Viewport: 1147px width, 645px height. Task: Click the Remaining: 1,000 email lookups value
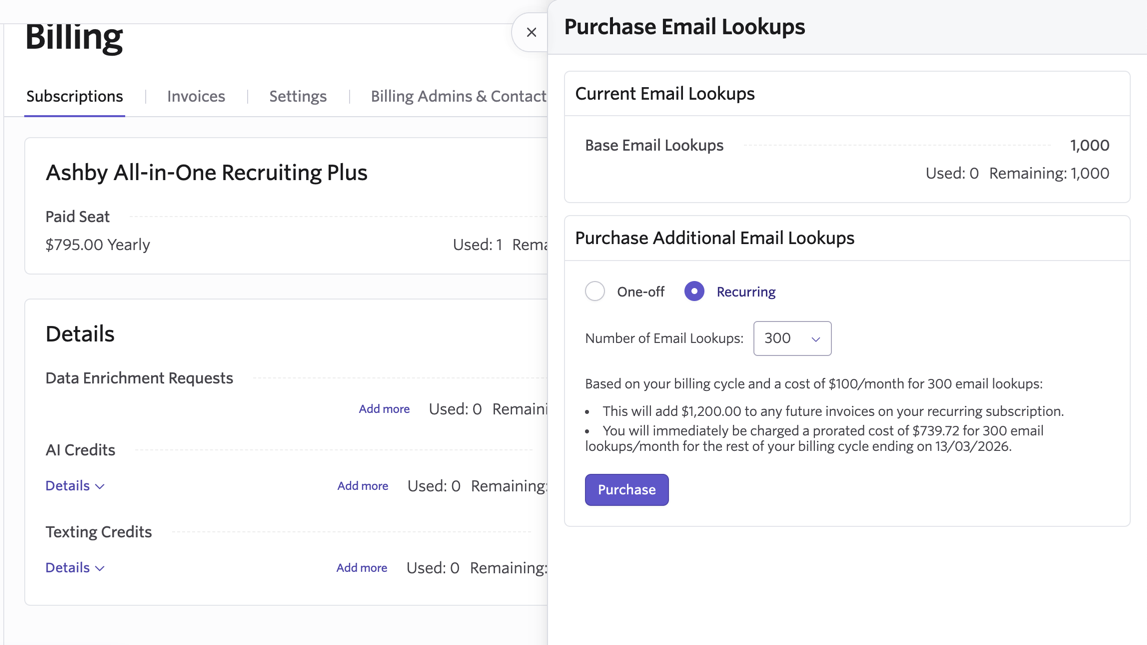point(1049,173)
